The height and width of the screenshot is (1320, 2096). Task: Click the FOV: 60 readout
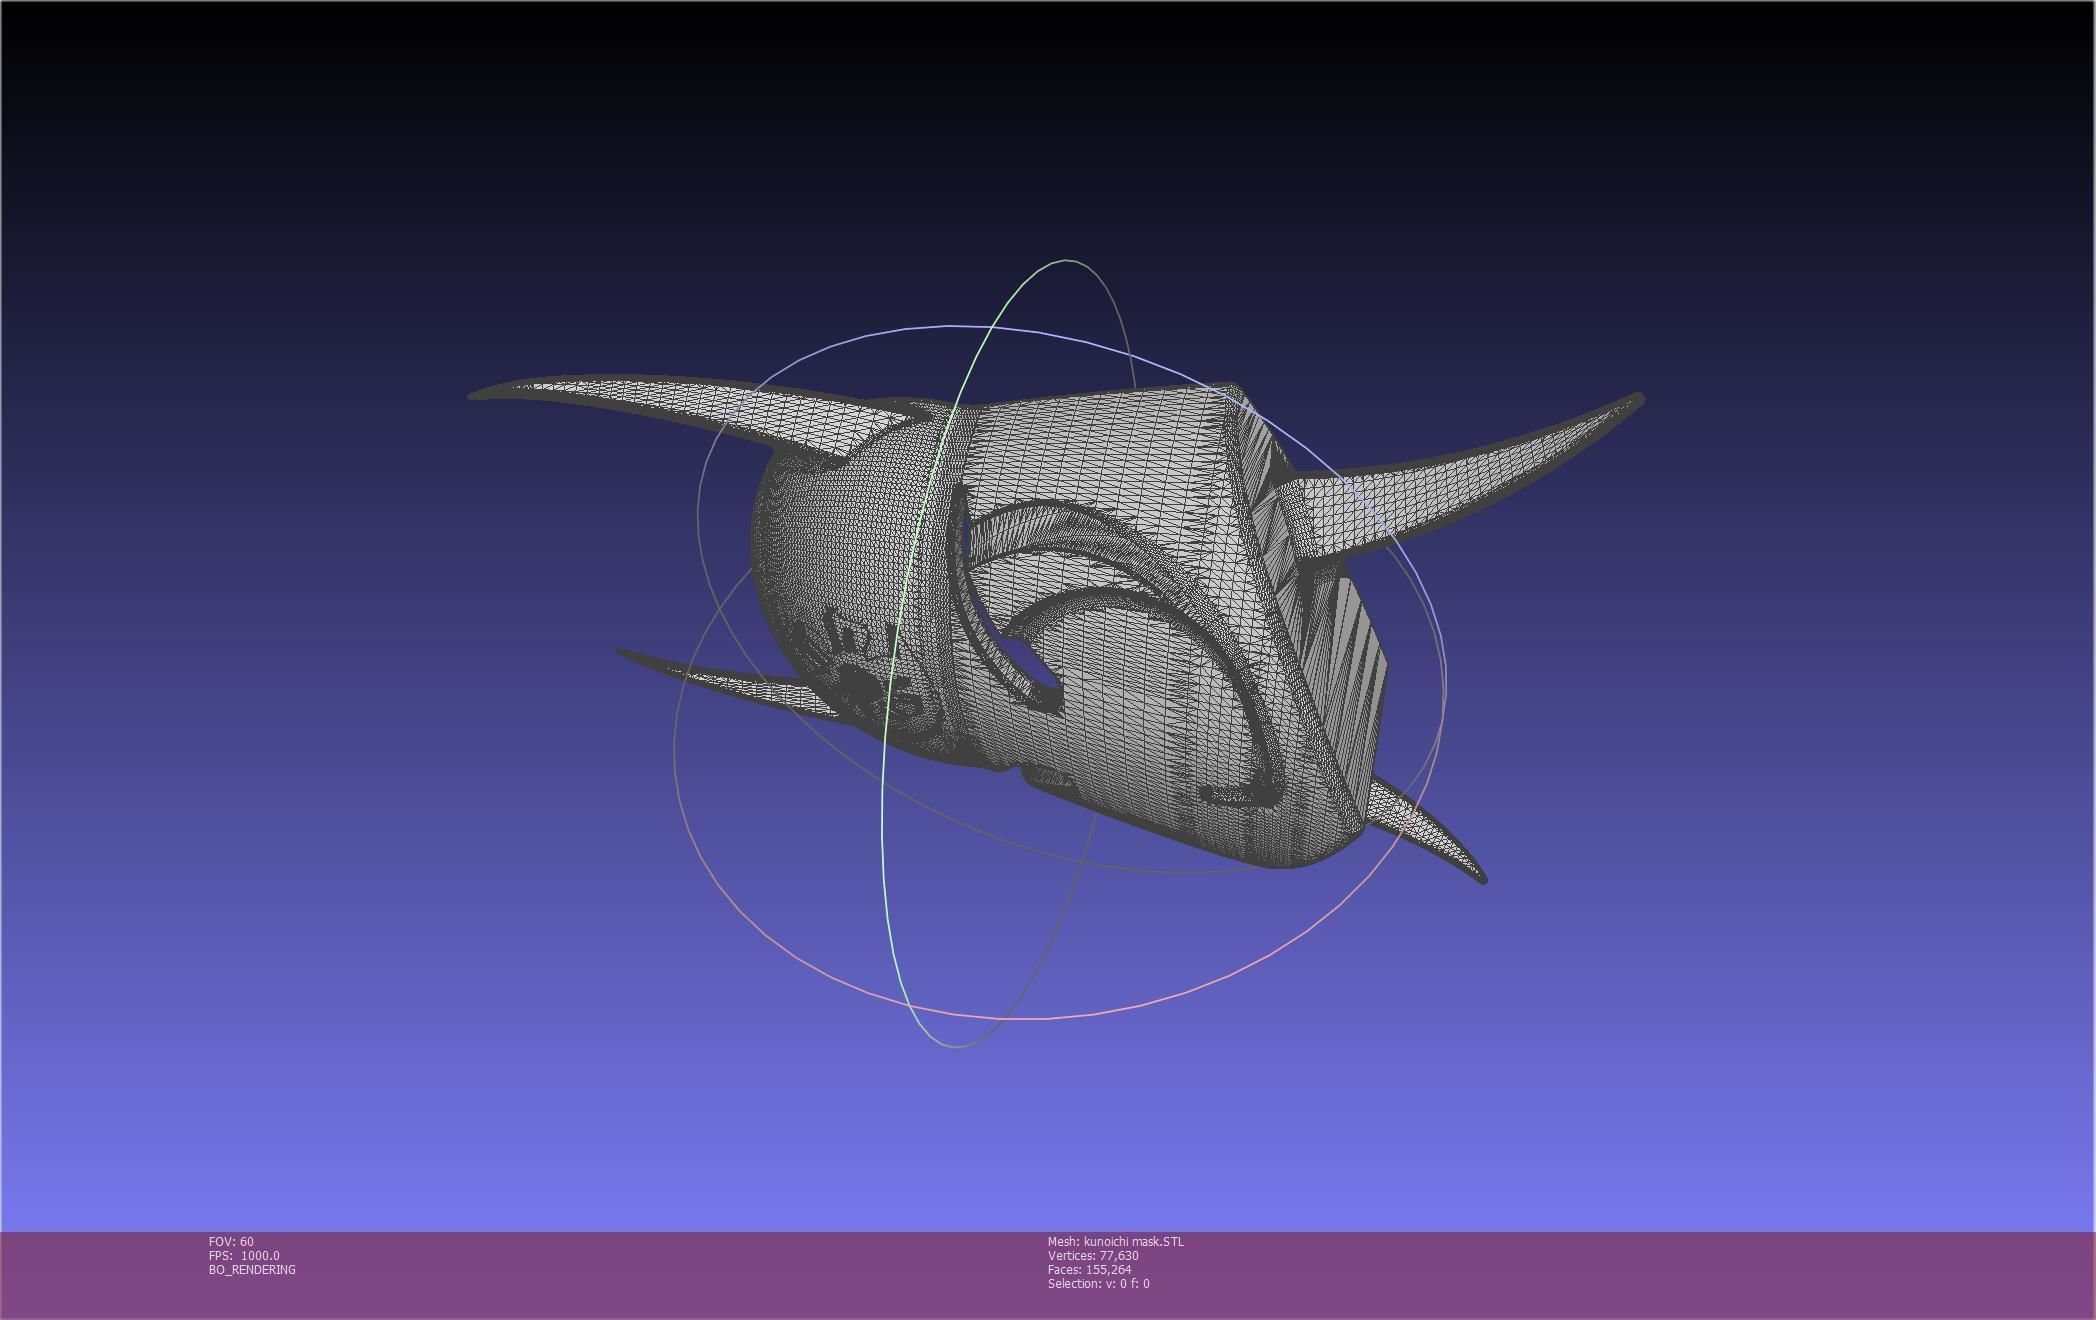[231, 1241]
